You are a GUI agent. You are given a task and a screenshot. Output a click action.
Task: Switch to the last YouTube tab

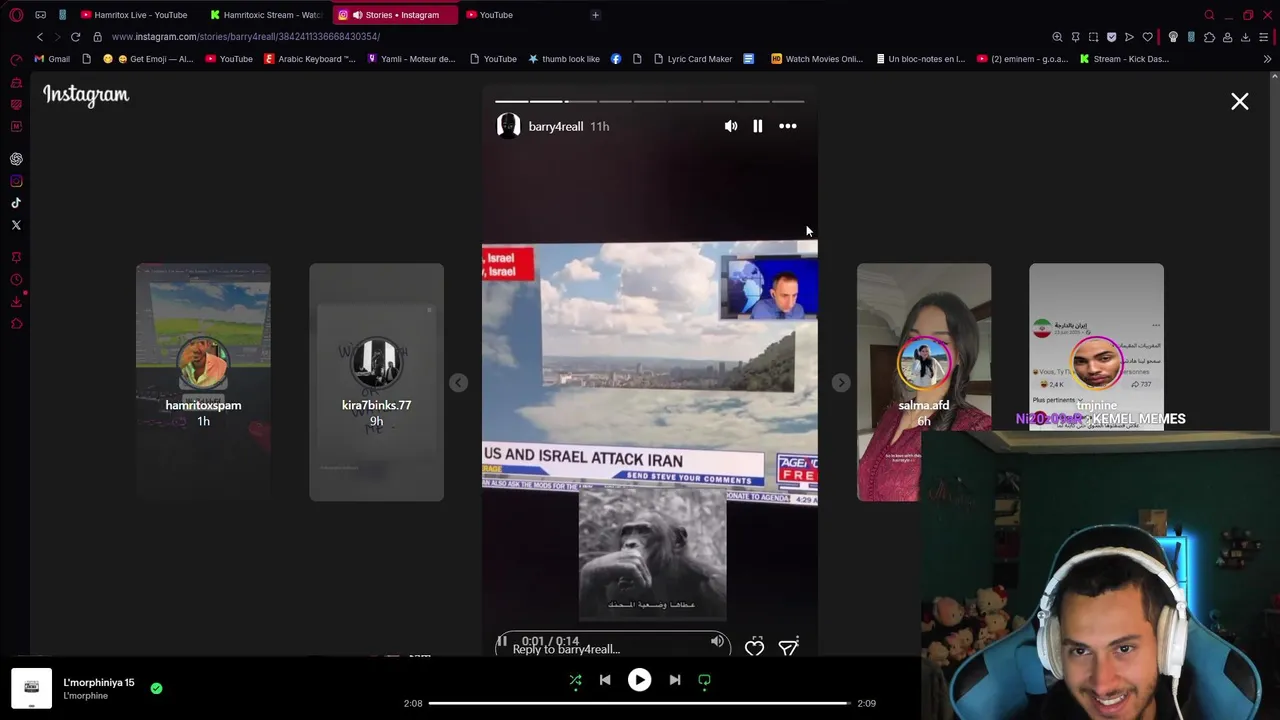[496, 15]
